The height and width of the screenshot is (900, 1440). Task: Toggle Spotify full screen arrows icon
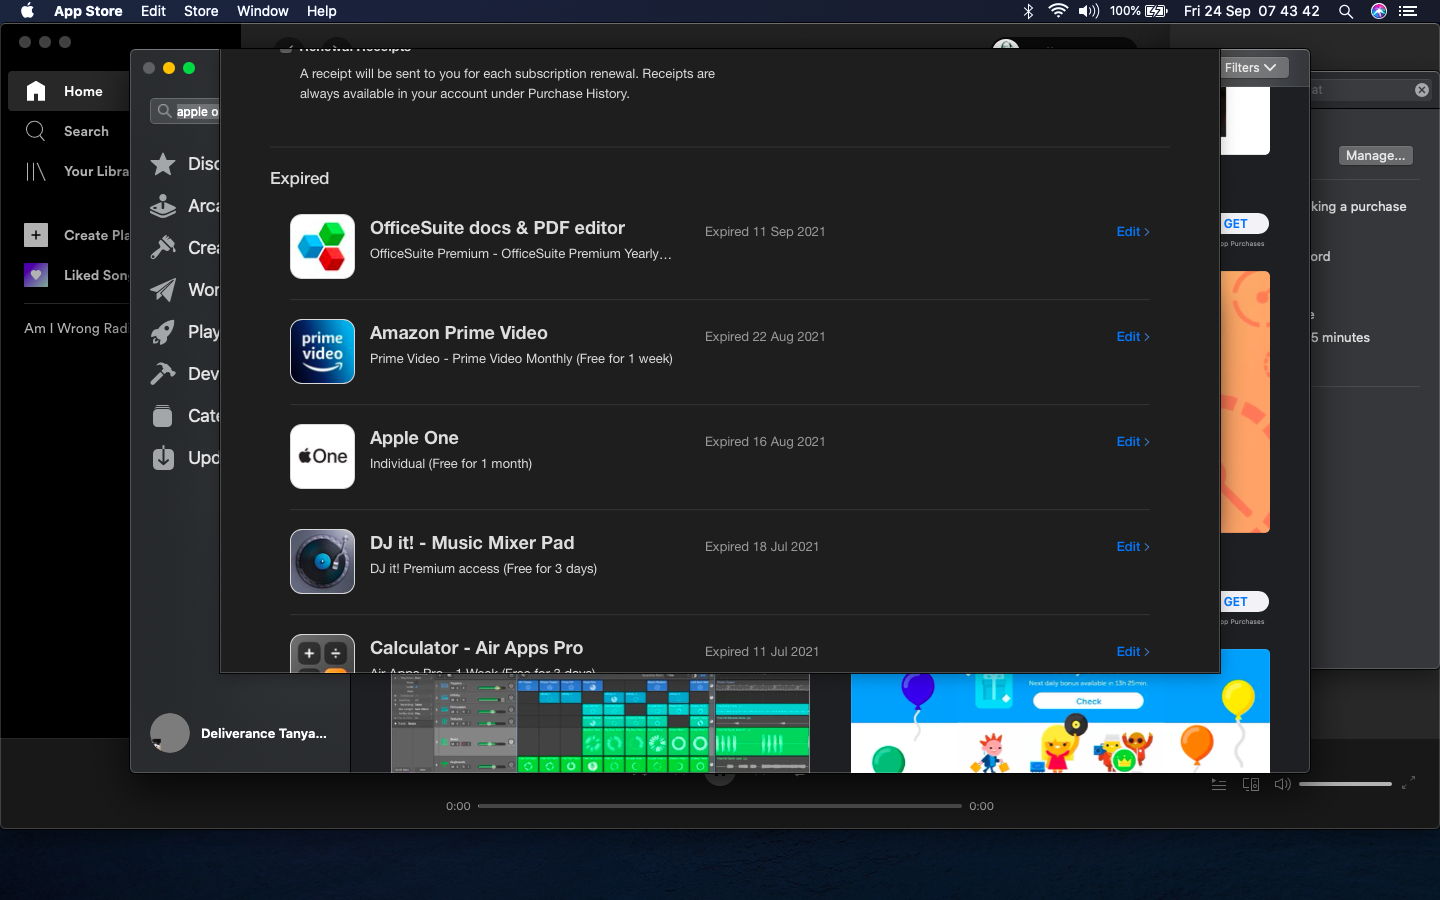(1408, 783)
